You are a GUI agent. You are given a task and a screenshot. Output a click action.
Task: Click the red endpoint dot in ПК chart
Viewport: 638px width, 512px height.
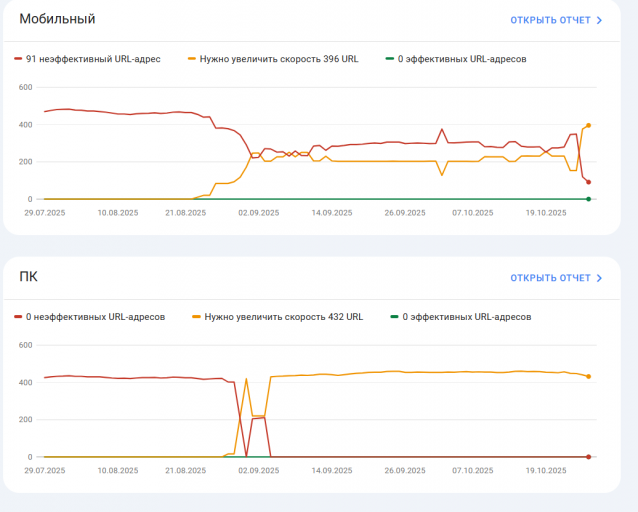[588, 457]
